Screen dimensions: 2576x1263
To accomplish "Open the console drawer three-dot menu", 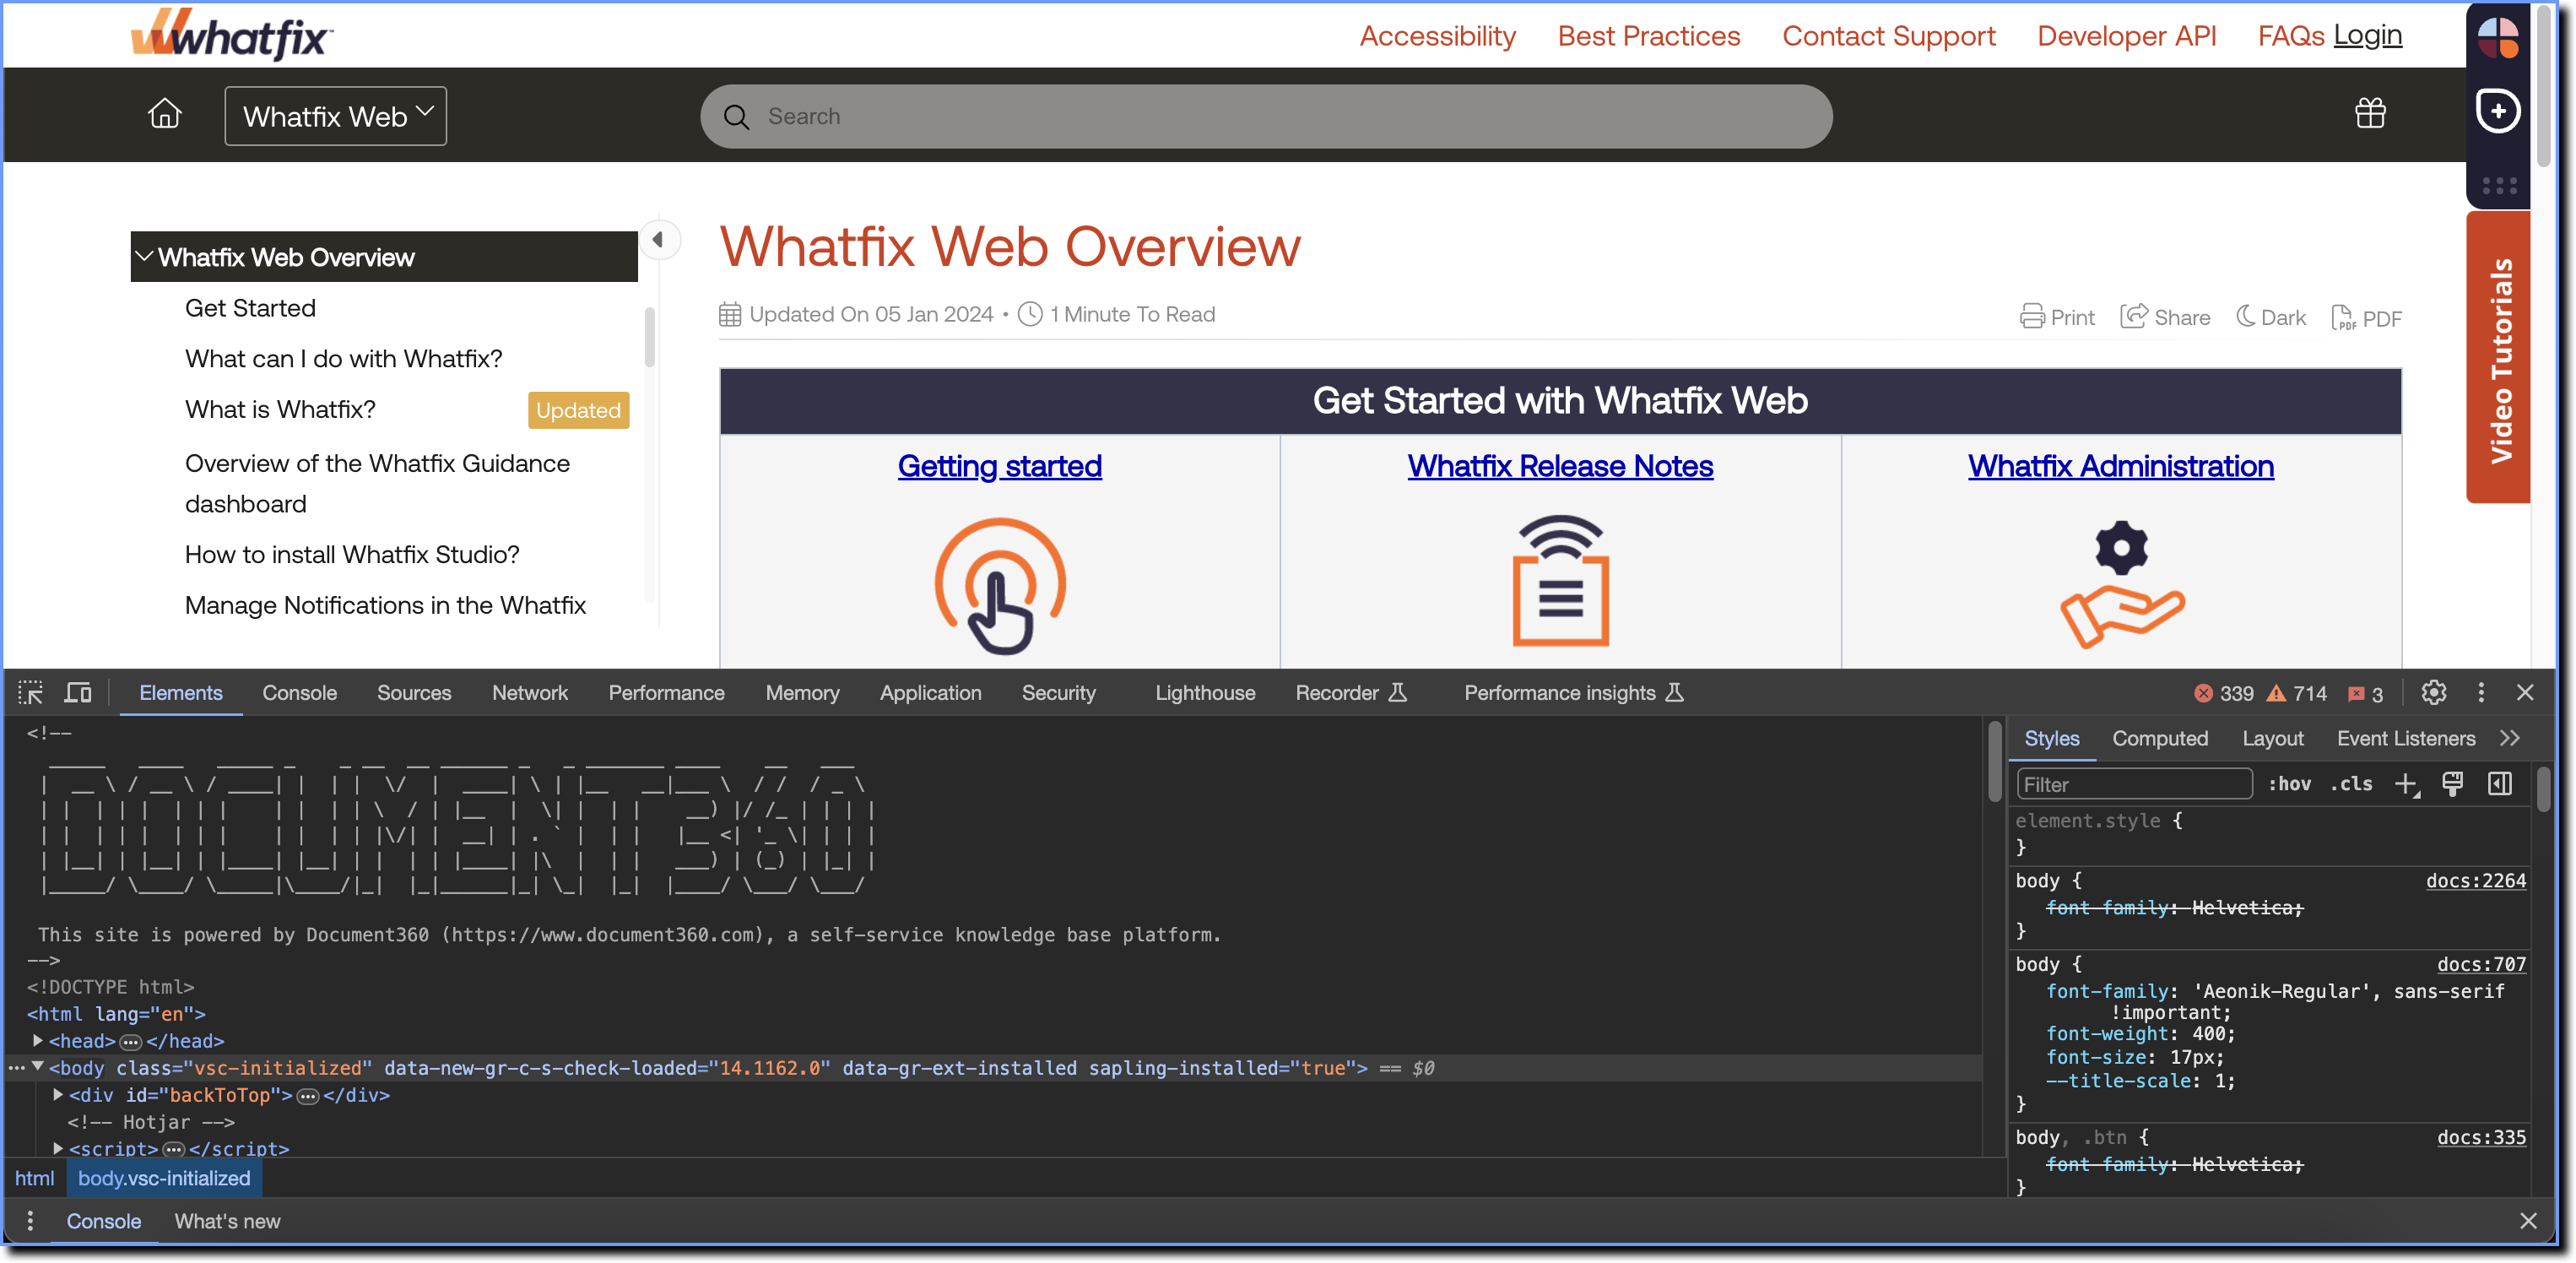I will (x=30, y=1220).
